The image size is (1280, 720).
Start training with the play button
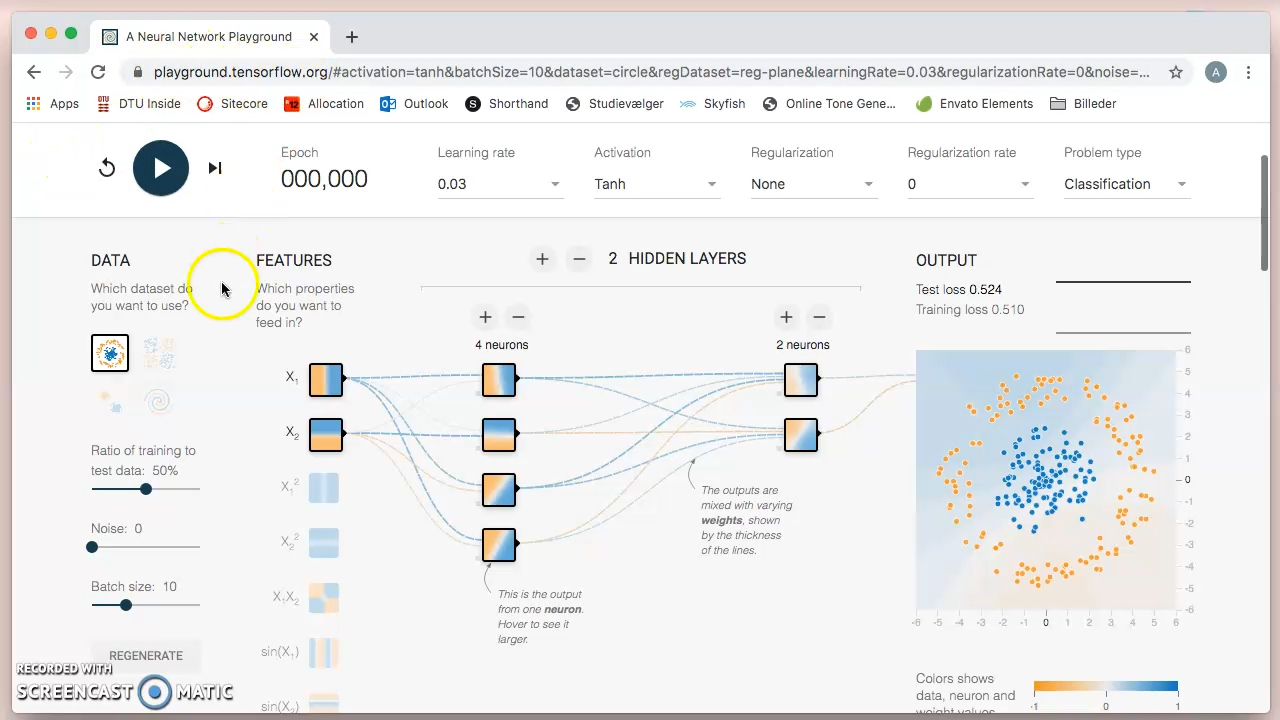pos(161,168)
